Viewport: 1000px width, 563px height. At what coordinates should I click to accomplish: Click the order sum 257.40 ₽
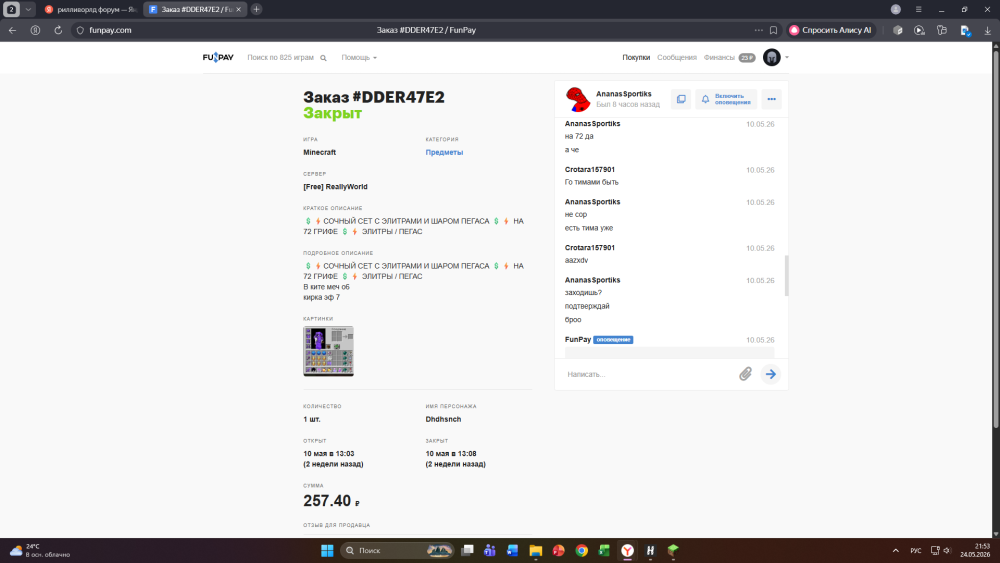point(332,501)
